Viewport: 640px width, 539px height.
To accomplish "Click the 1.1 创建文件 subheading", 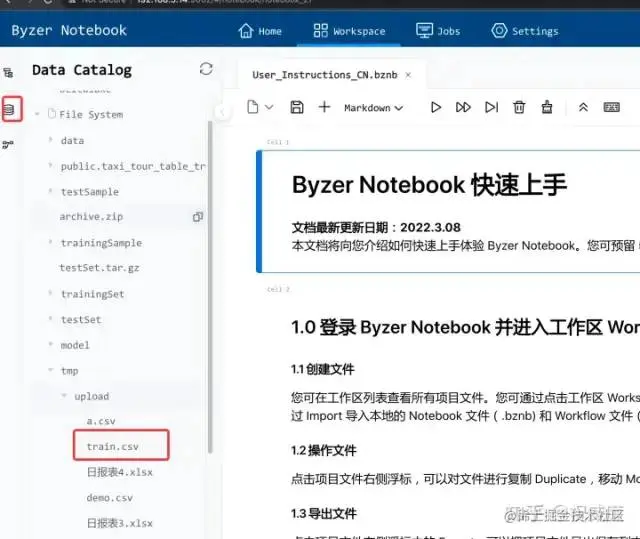I will click(322, 370).
